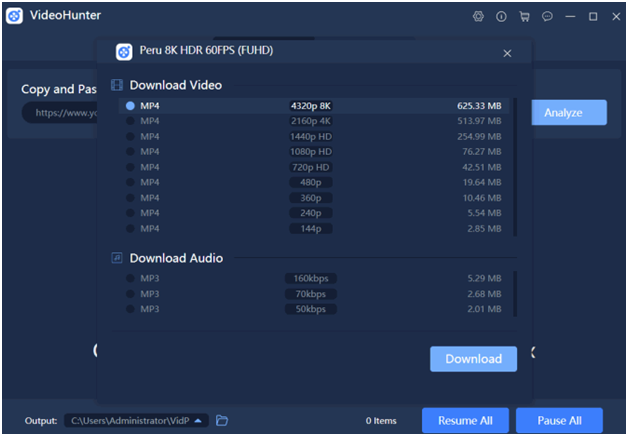
Task: Click the 625.33 MB size text
Action: (479, 106)
